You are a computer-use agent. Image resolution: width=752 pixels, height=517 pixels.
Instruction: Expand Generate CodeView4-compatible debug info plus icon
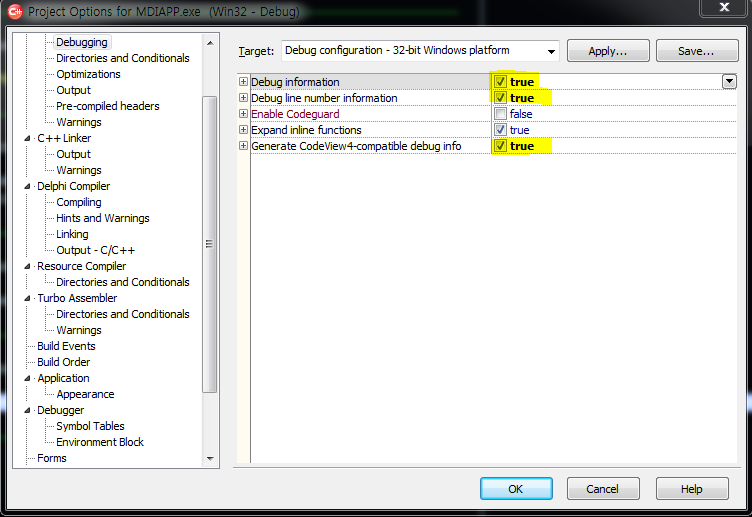243,146
